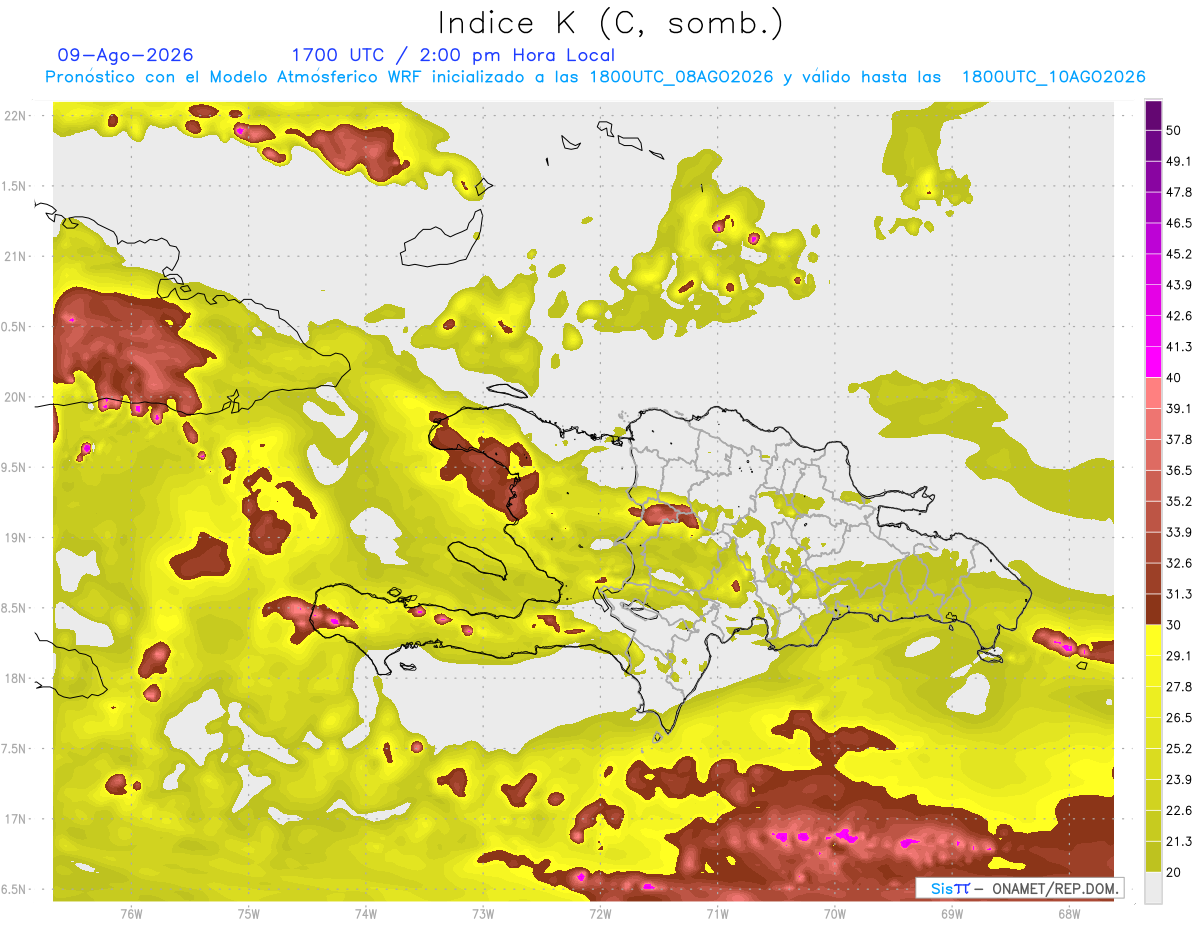The width and height of the screenshot is (1200, 927).
Task: Click the "17N" latitude axis label
Action: pos(15,819)
